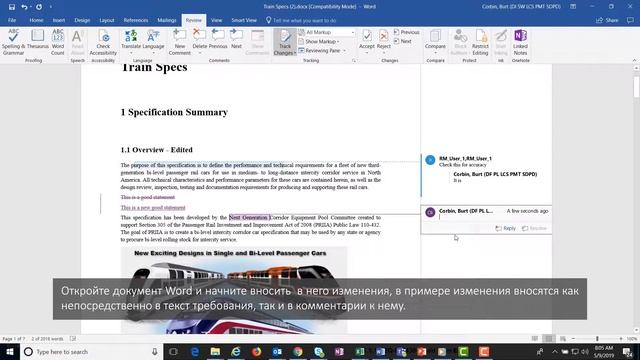
Task: Click the word count in the status bar
Action: pos(47,339)
